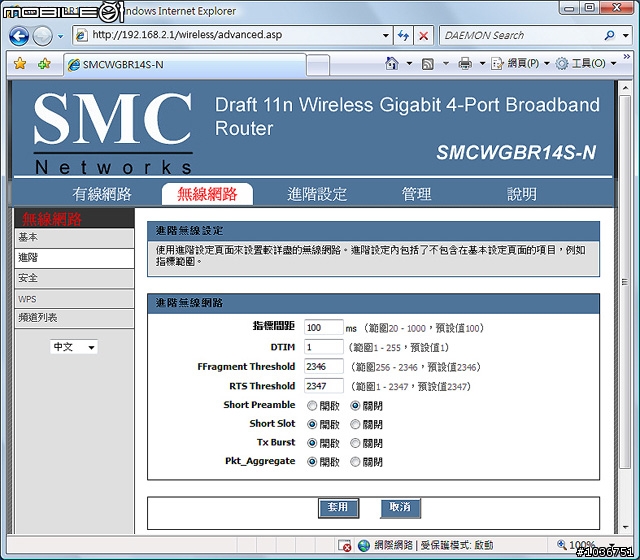Viewport: 640px width, 560px height.
Task: Click the Refresh icon beside address bar
Action: coord(403,36)
